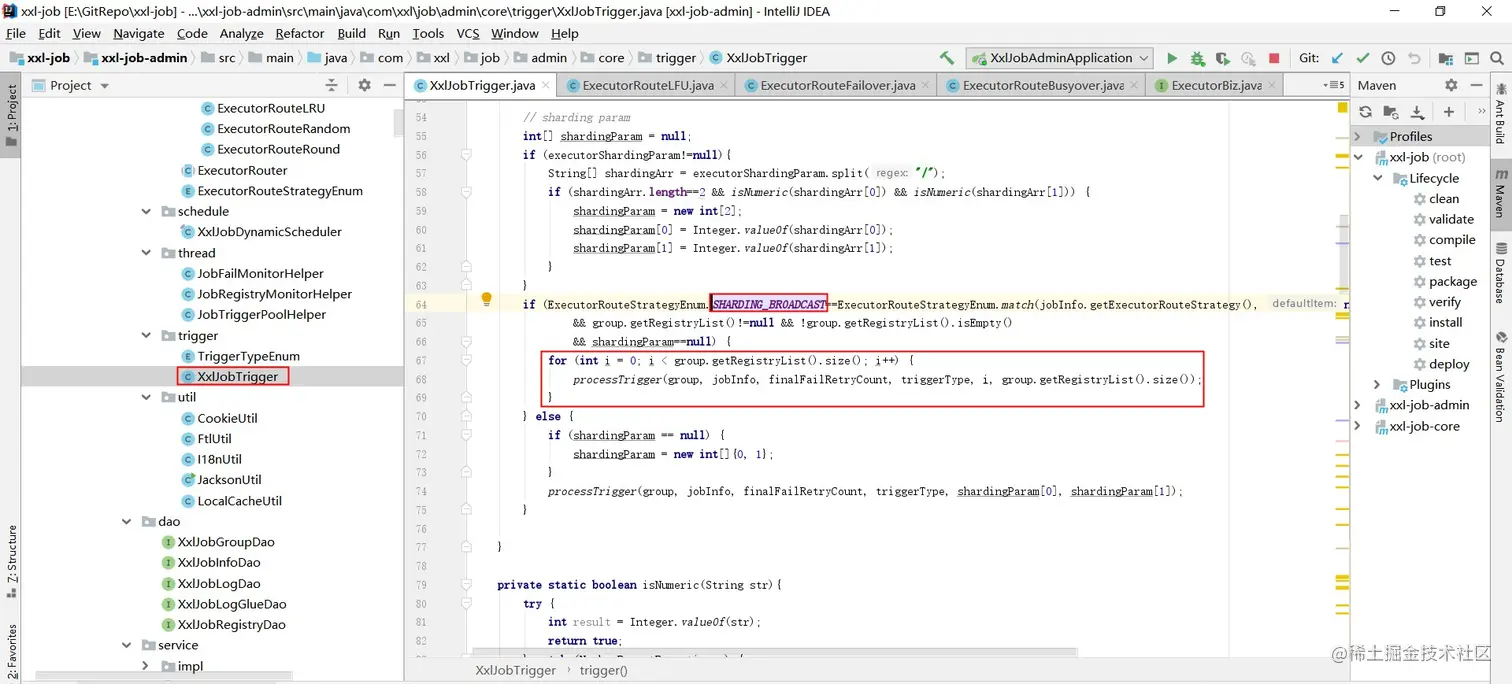Screen dimensions: 1512x684
Task: Open Maven panel settings gear
Action: (x=1451, y=85)
